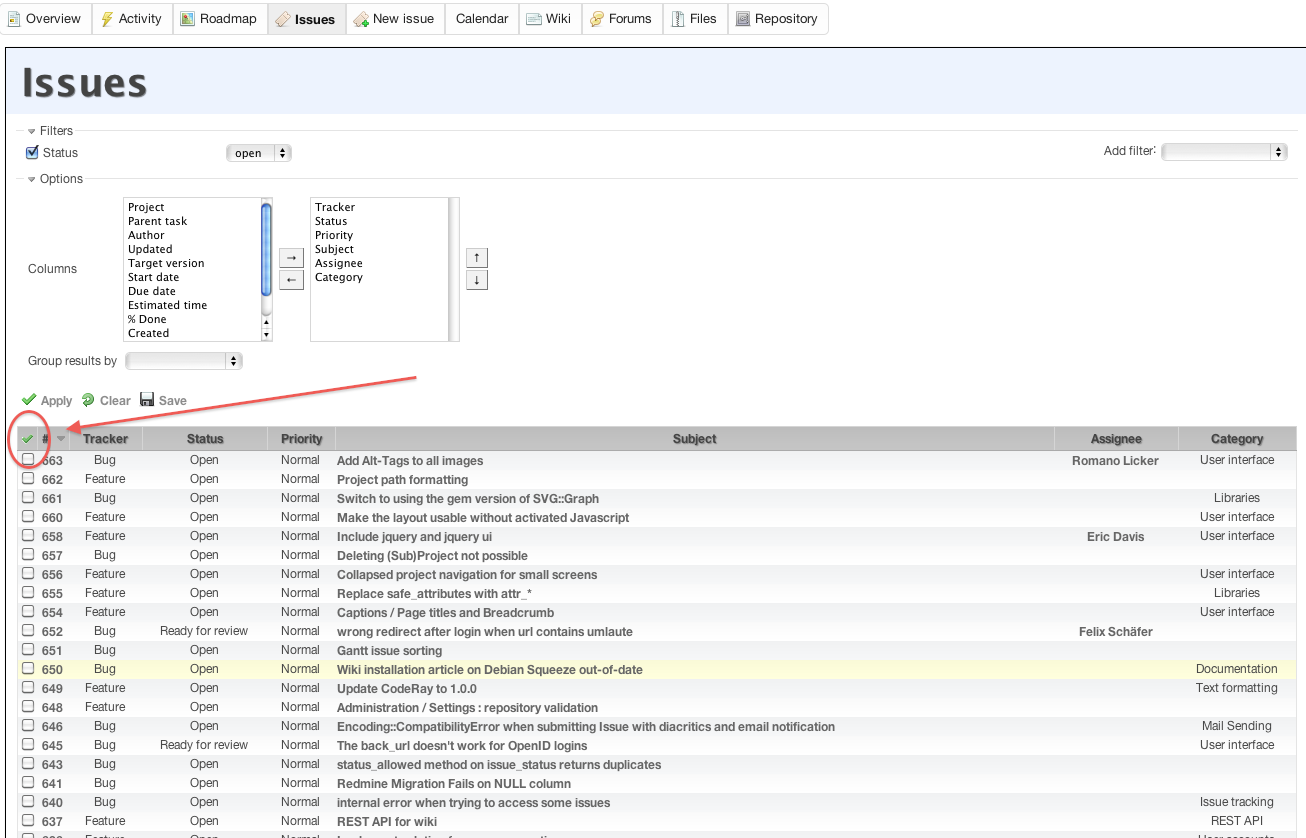
Task: Collapse the Filters section
Action: 50,131
